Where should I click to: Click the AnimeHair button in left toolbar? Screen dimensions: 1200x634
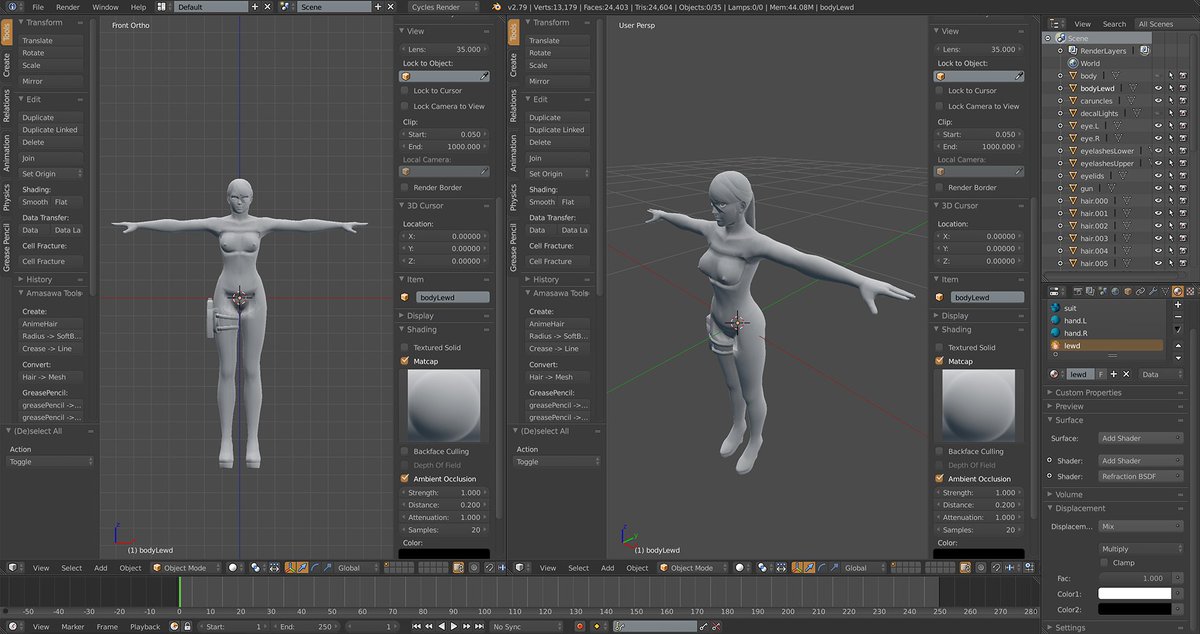pos(54,324)
